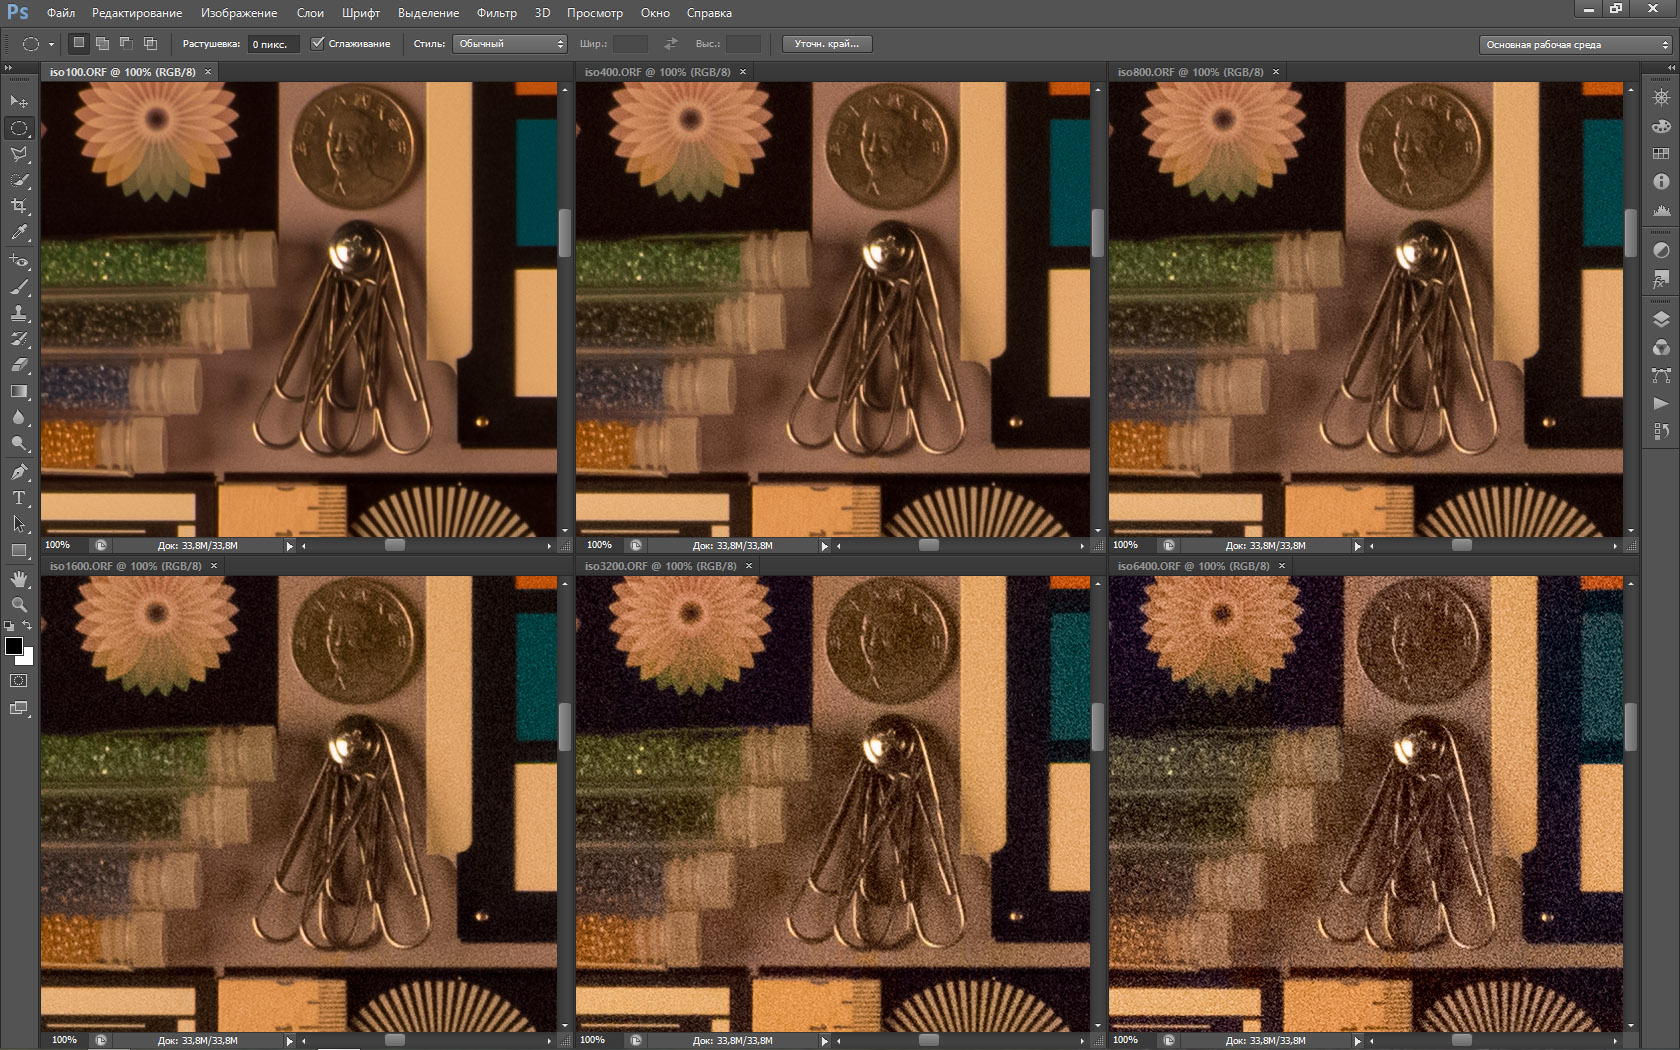Open the Стиль dropdown set to Обычный
This screenshot has width=1680, height=1050.
point(510,44)
